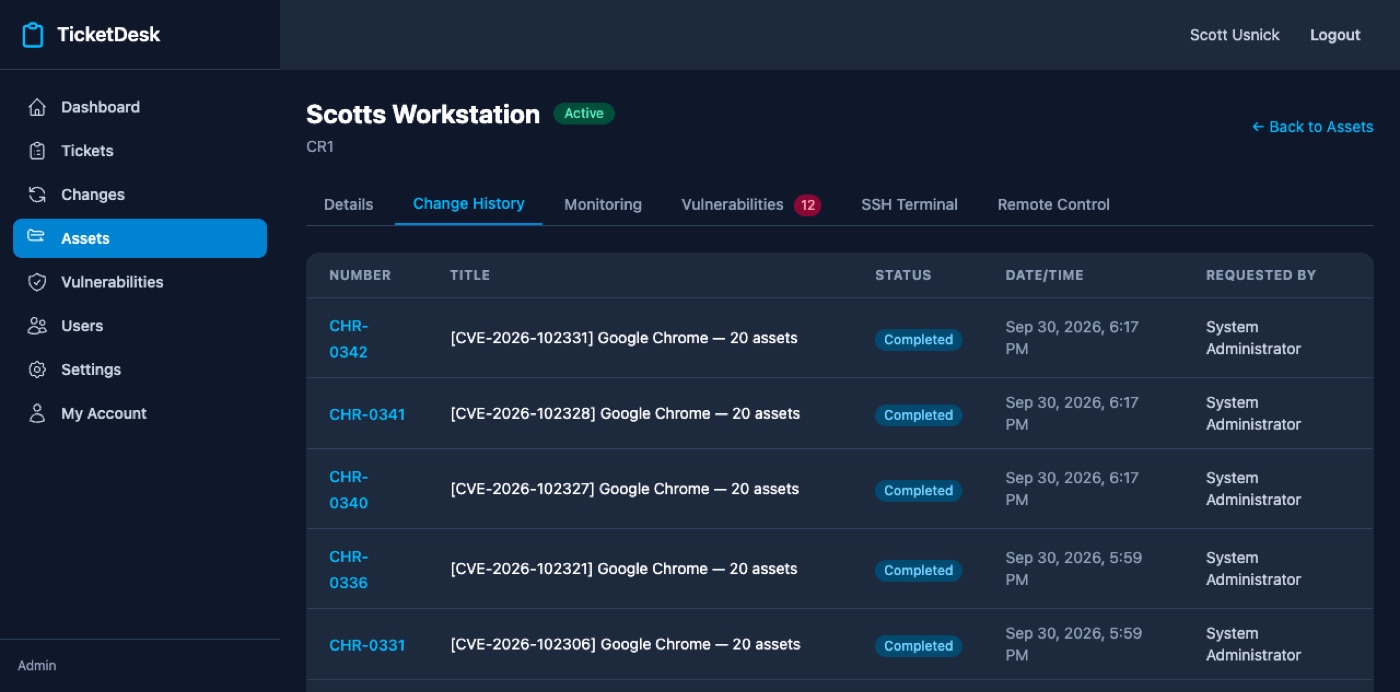Navigate to My Account
This screenshot has width=1400, height=692.
pyautogui.click(x=140, y=413)
